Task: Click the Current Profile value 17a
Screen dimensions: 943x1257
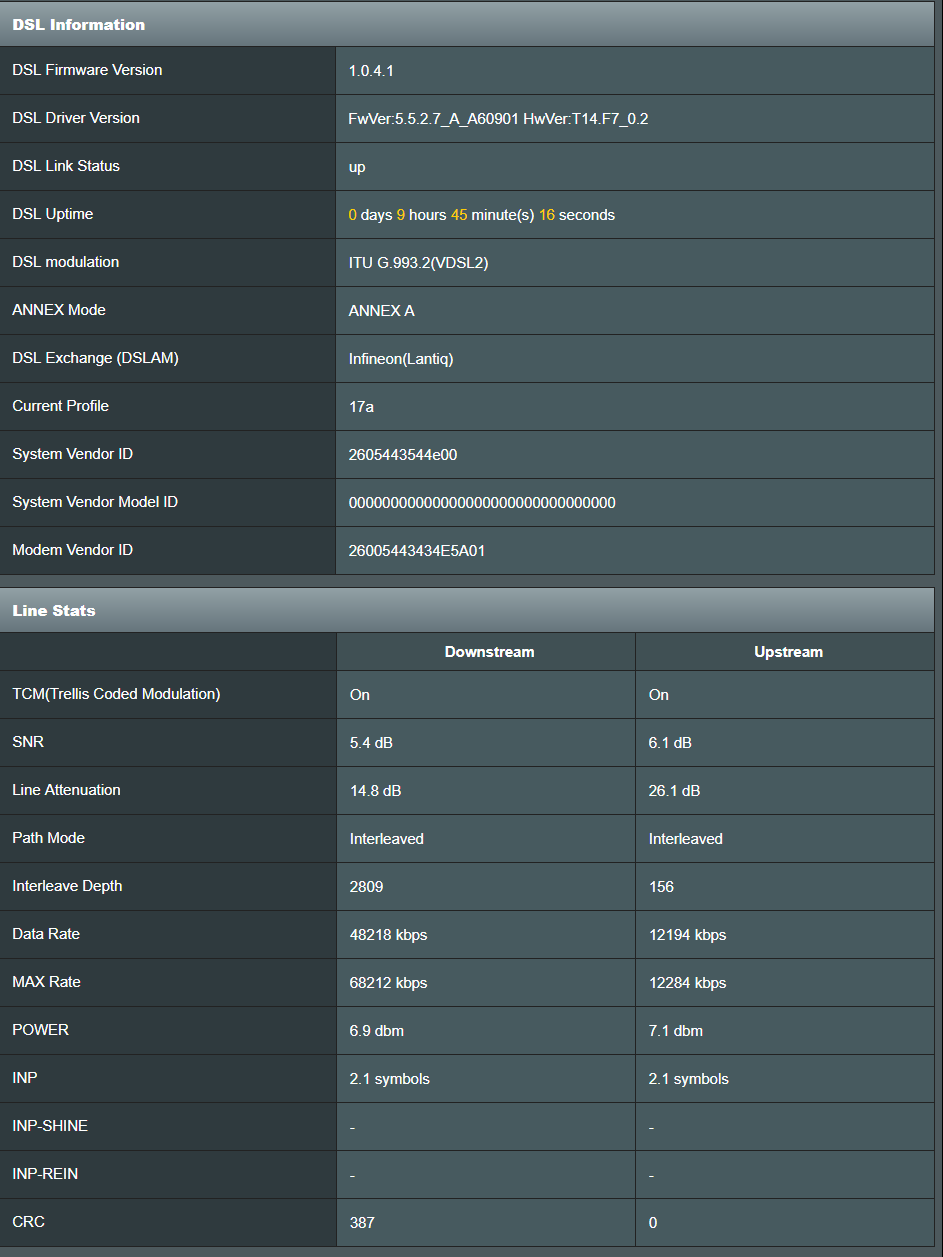Action: pos(361,407)
